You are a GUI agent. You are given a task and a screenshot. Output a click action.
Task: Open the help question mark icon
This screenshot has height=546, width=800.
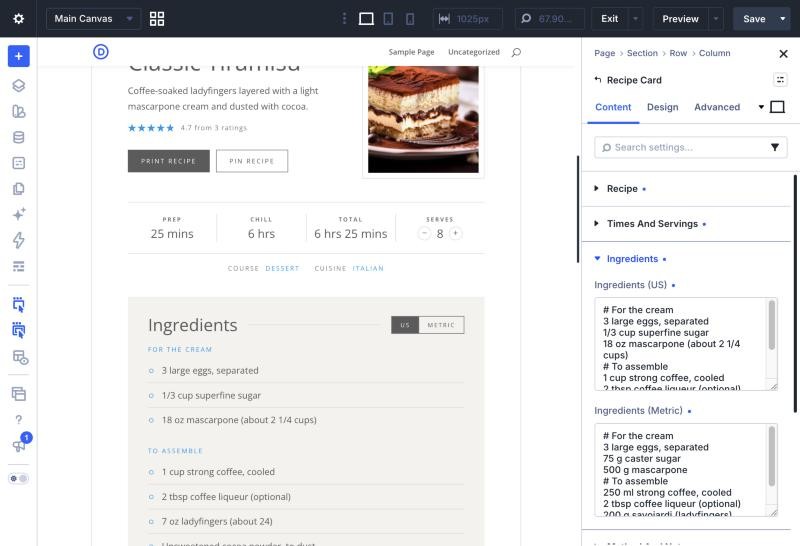coord(18,419)
